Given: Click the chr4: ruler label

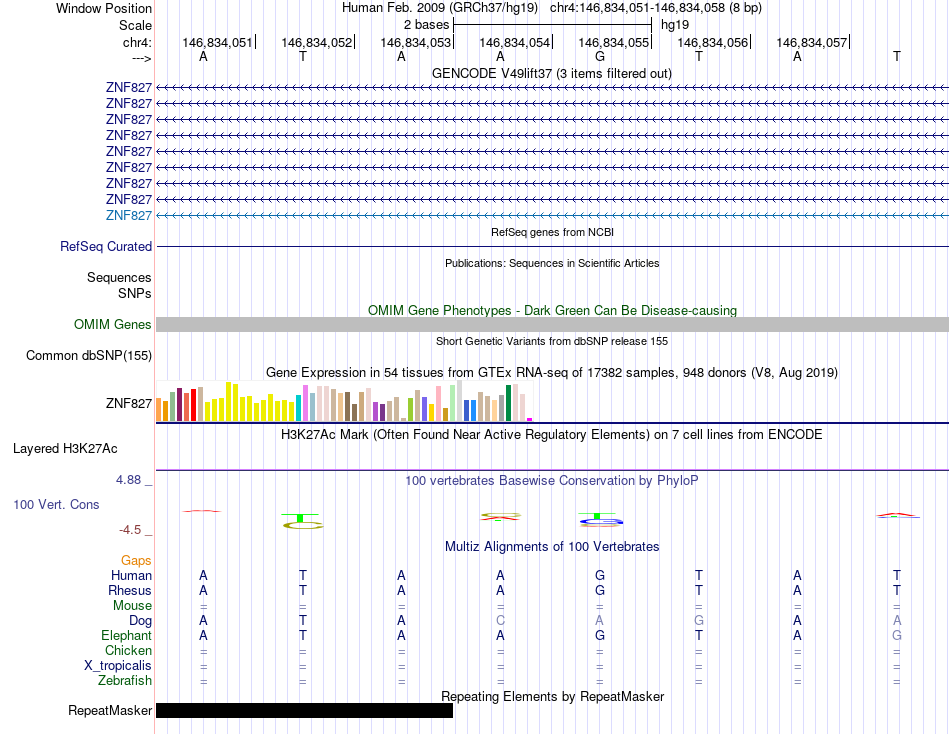Looking at the screenshot, I should 137,42.
